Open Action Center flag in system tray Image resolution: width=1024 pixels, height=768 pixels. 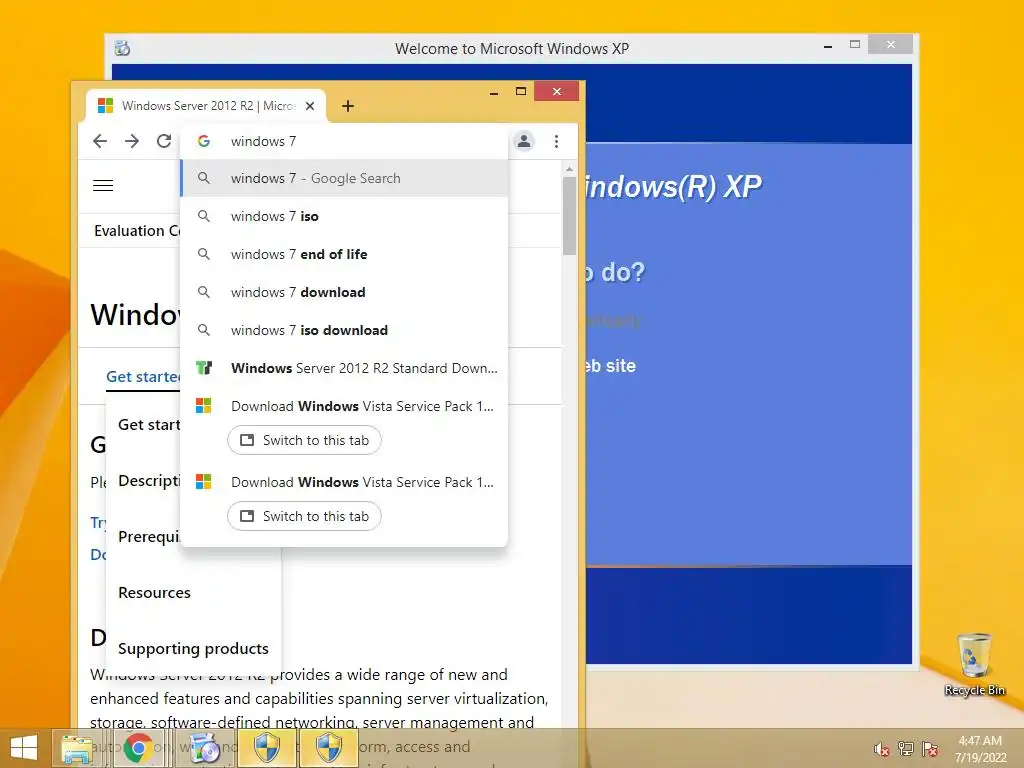[930, 748]
